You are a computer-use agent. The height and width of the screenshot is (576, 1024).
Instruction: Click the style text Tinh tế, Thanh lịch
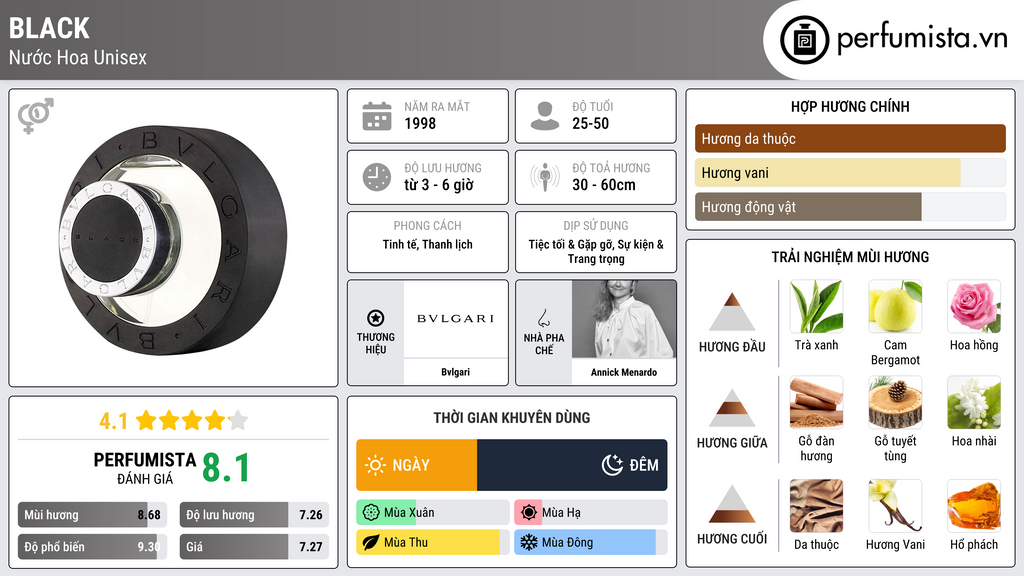pos(428,244)
